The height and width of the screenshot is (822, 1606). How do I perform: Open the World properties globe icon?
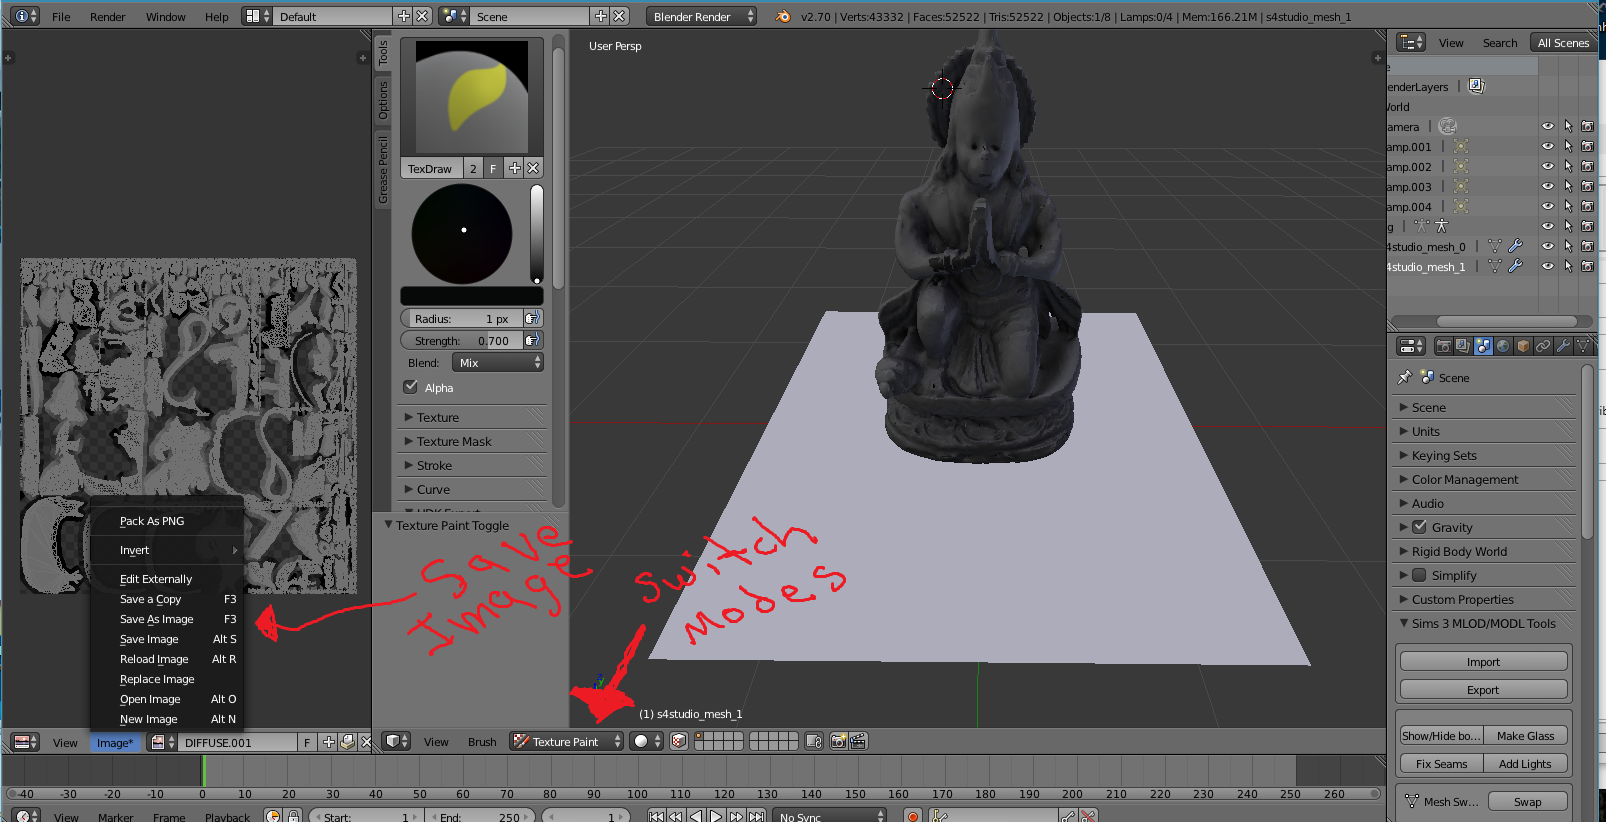click(1503, 346)
